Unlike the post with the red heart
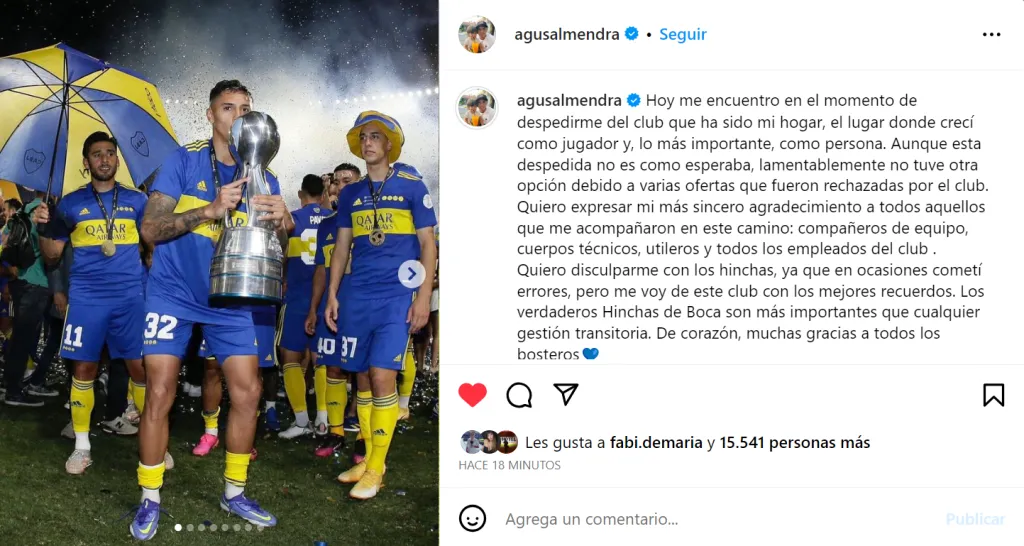Image resolution: width=1024 pixels, height=546 pixels. click(x=472, y=395)
